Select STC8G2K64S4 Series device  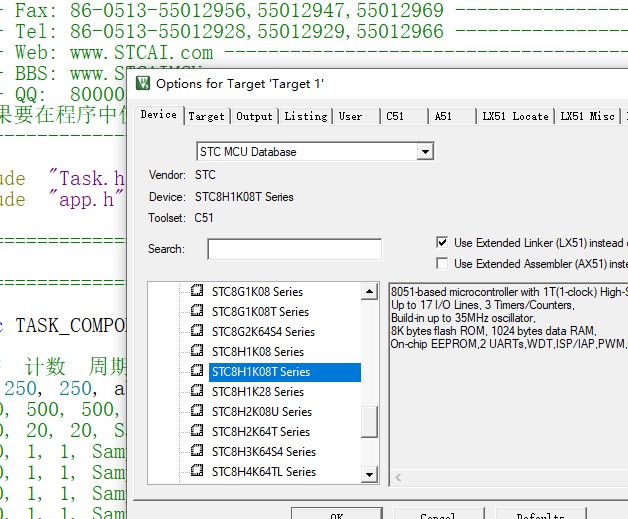(263, 332)
